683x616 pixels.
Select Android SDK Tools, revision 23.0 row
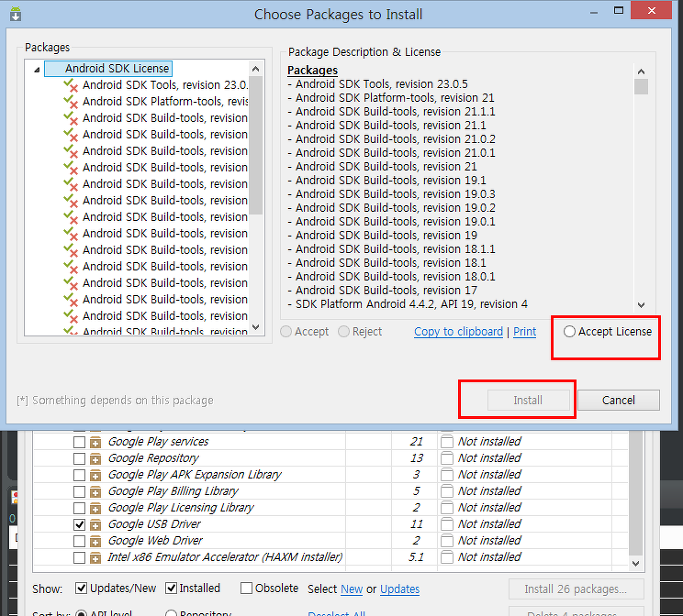165,85
